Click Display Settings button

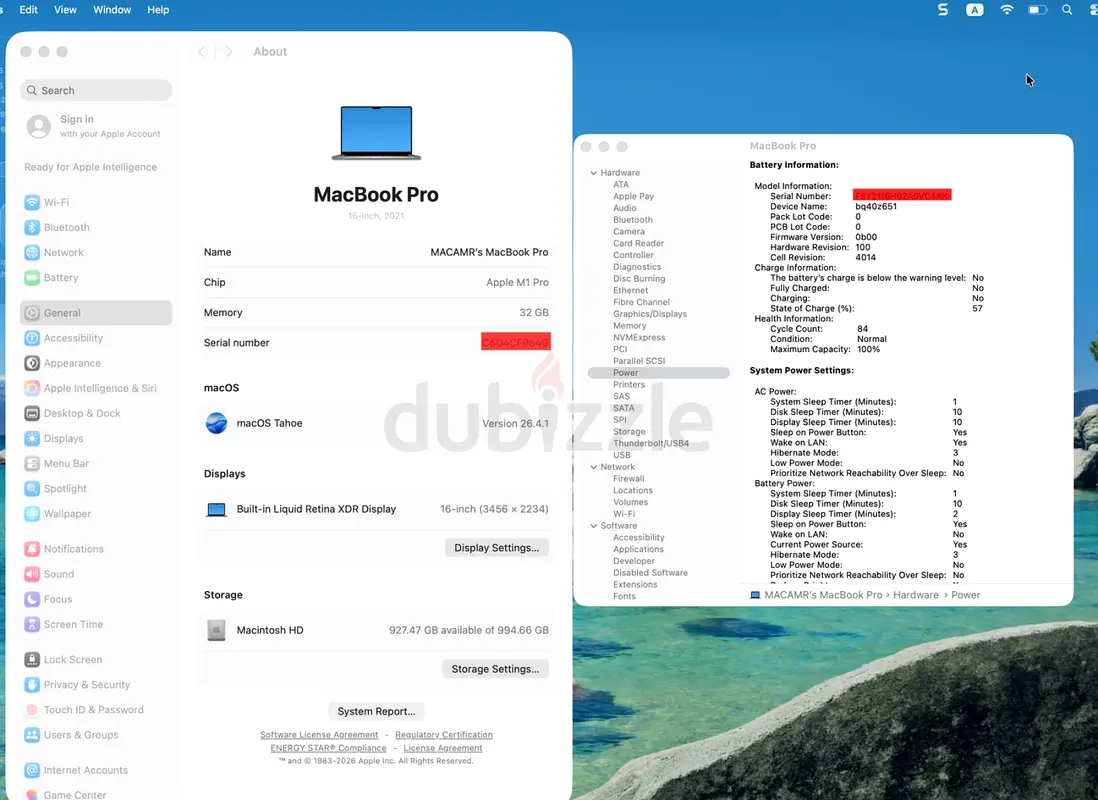click(496, 548)
